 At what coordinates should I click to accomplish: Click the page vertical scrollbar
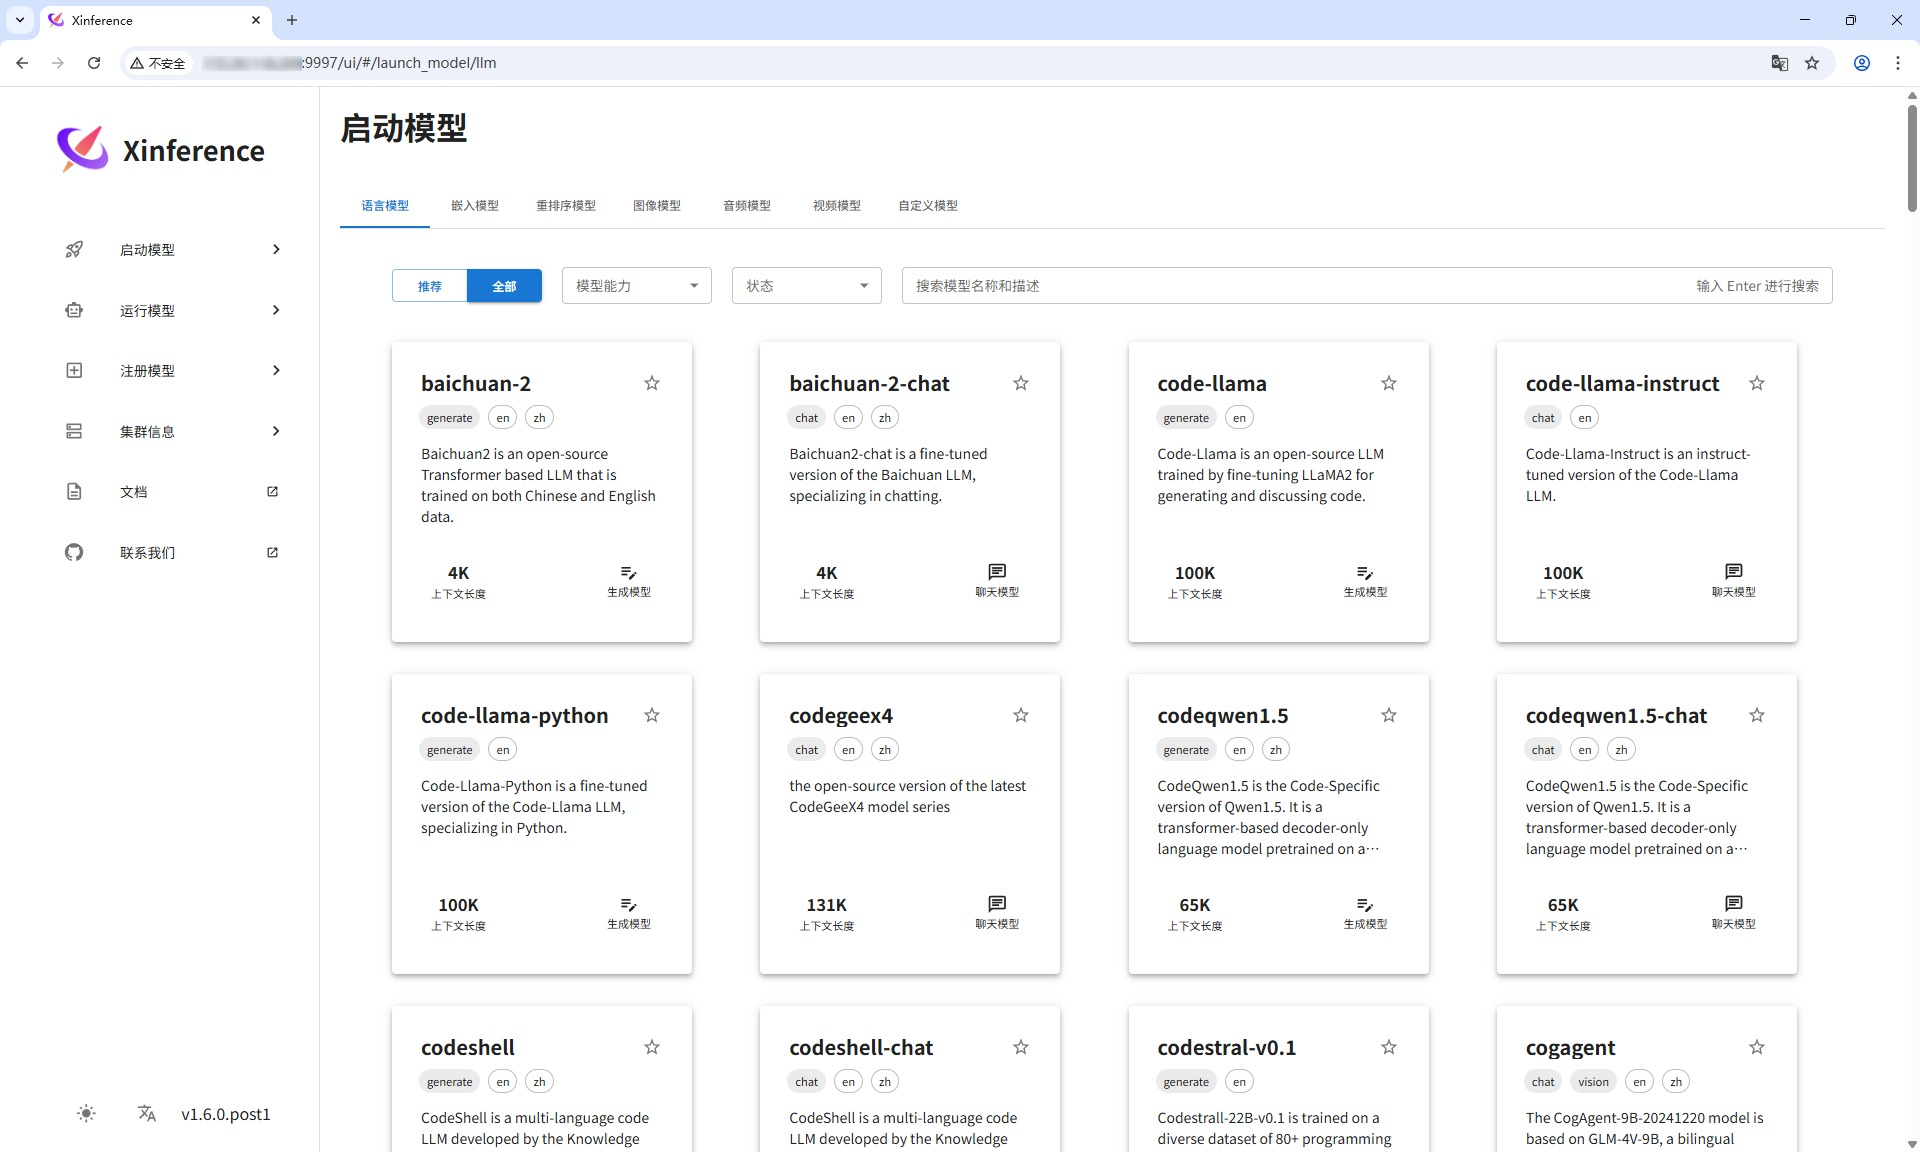point(1912,160)
